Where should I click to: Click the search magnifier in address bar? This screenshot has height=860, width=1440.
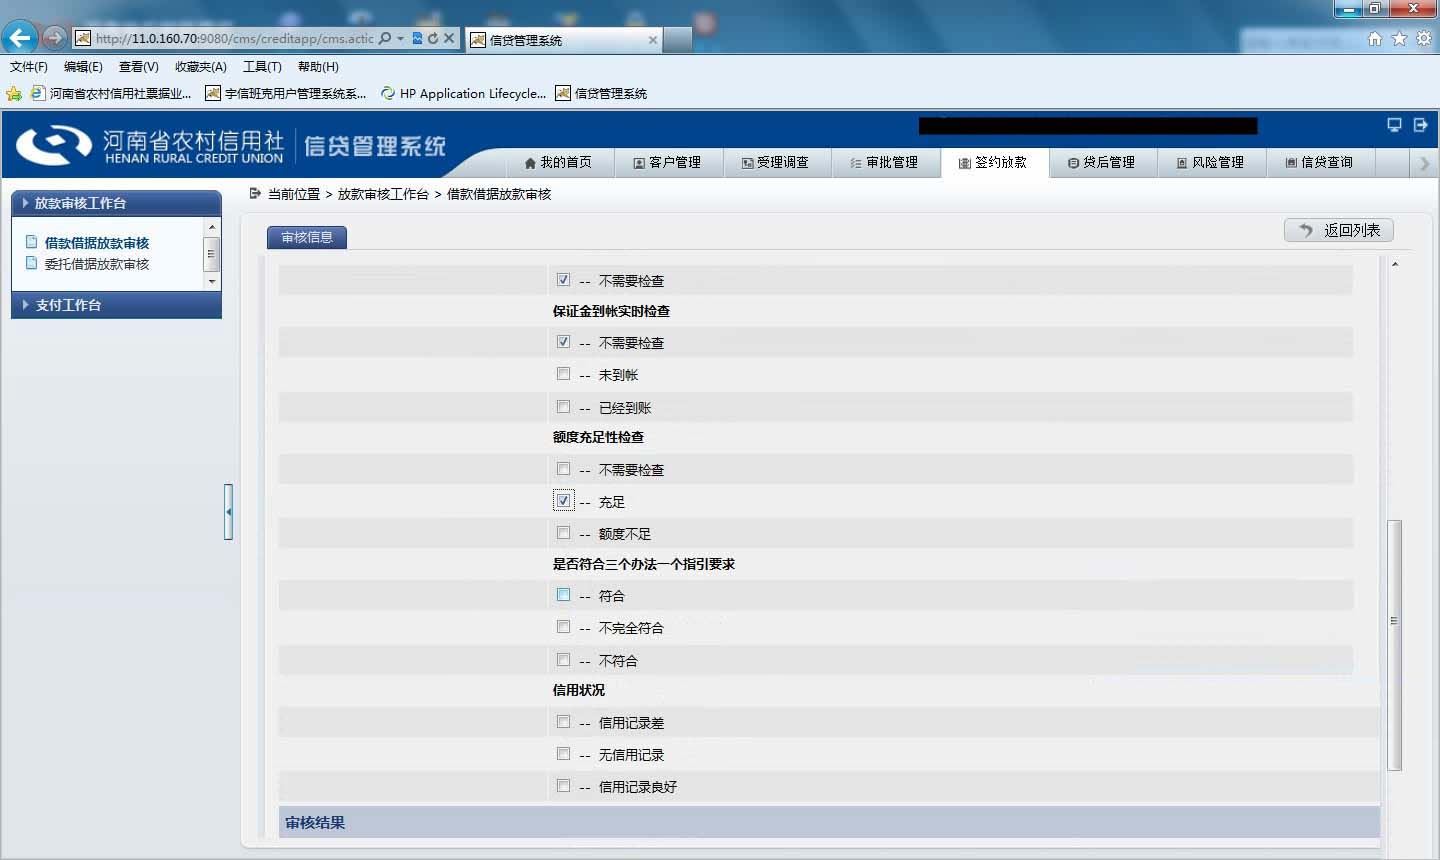[385, 38]
